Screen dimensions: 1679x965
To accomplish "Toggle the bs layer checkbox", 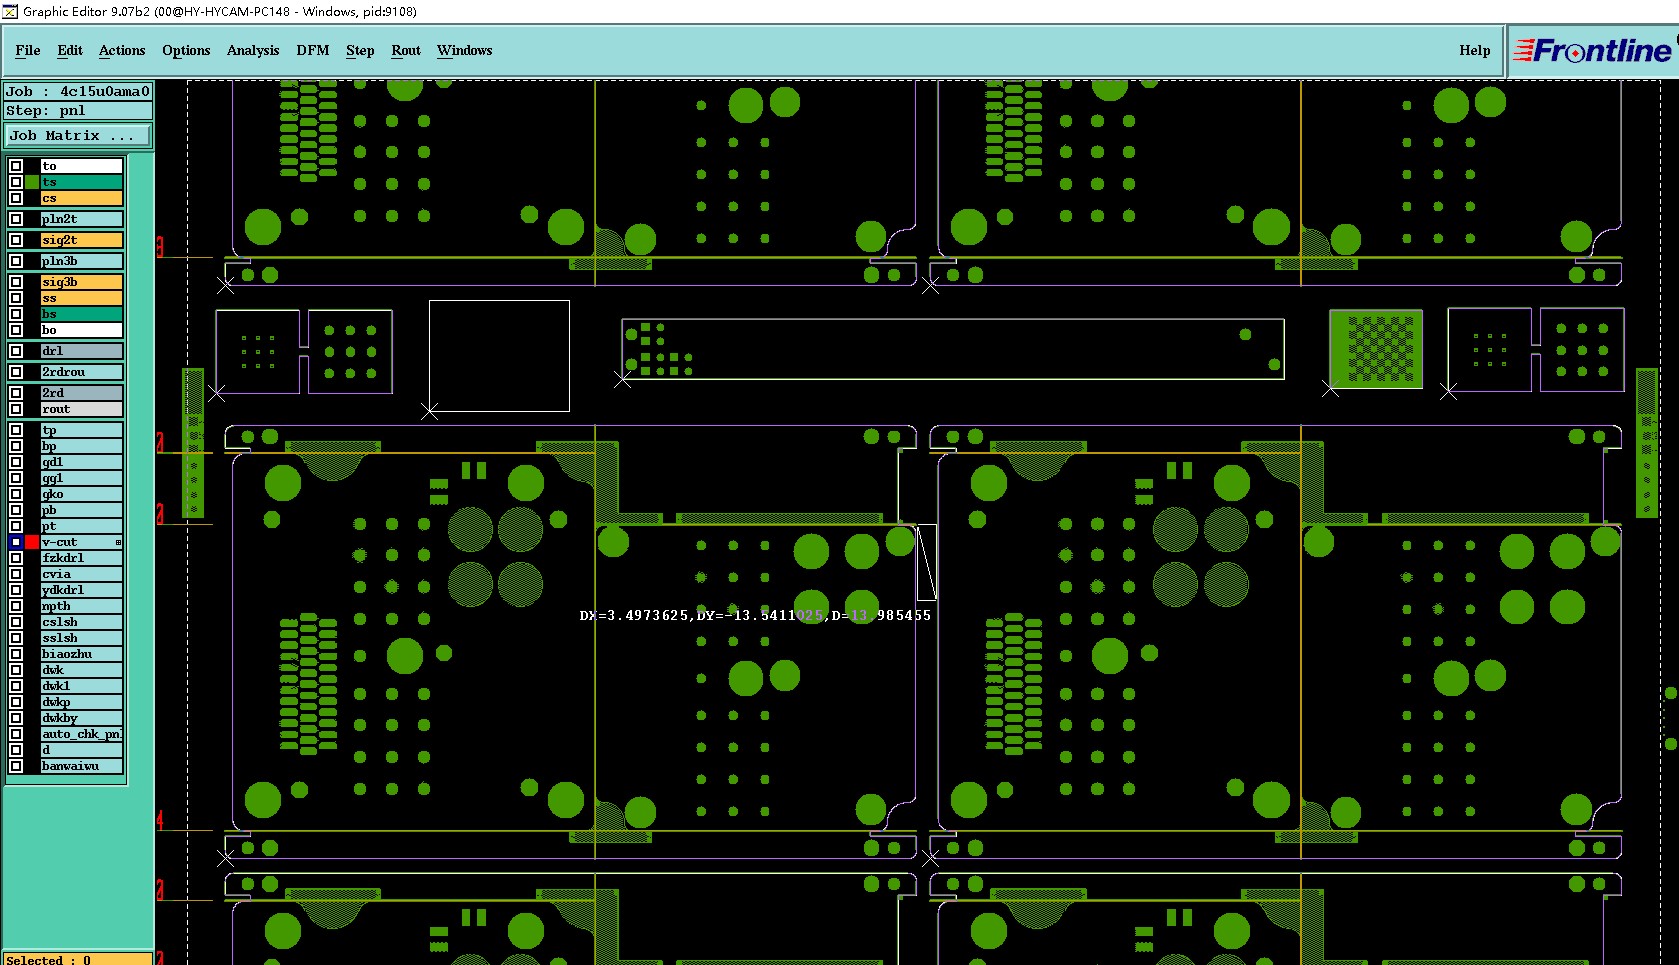I will click(x=16, y=314).
